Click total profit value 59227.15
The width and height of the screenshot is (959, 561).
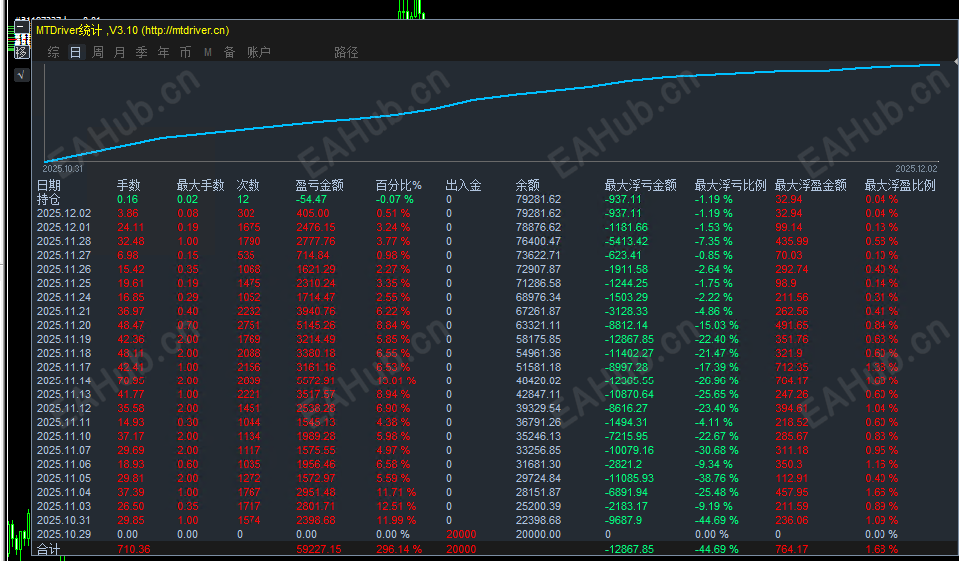(319, 549)
